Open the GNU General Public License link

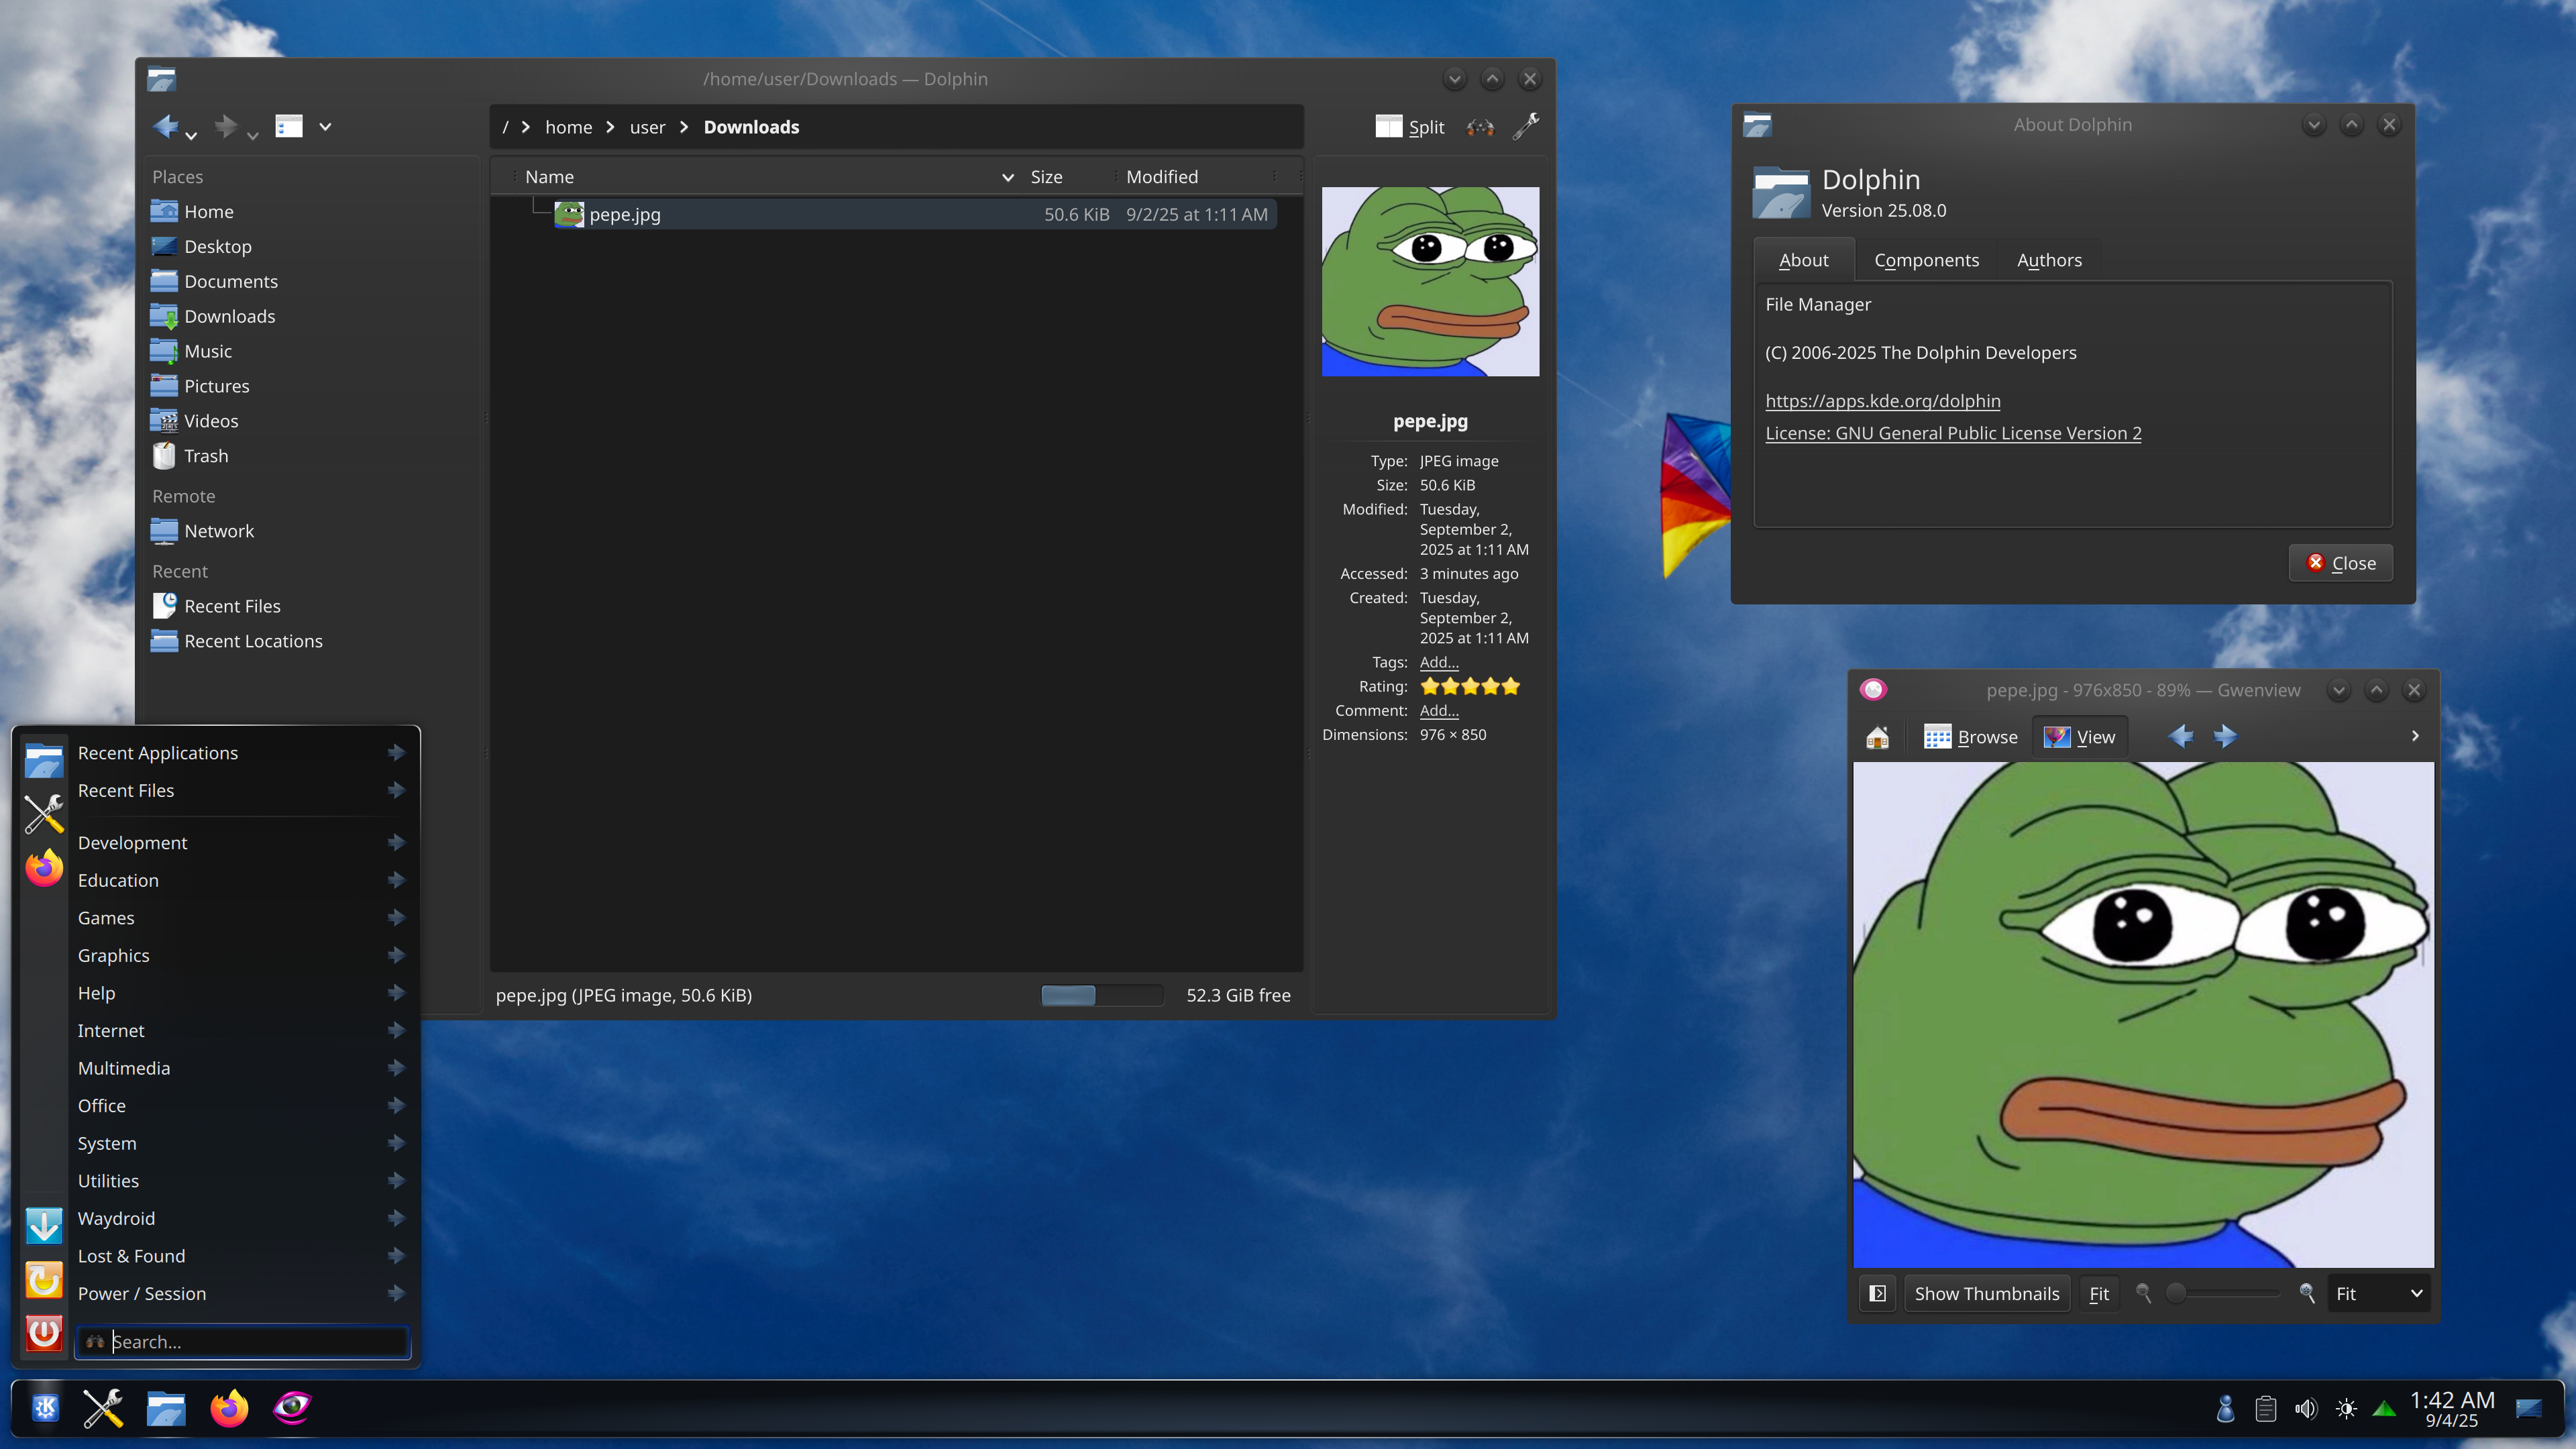1953,433
